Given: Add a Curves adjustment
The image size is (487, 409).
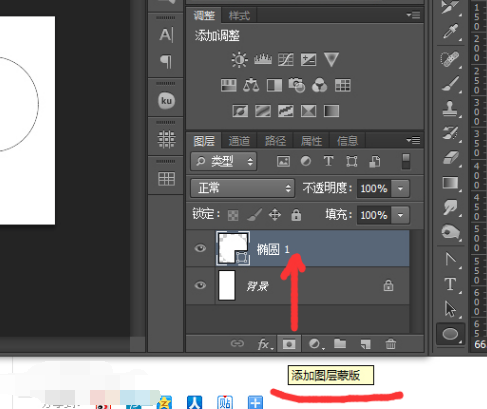Looking at the screenshot, I should [x=286, y=60].
